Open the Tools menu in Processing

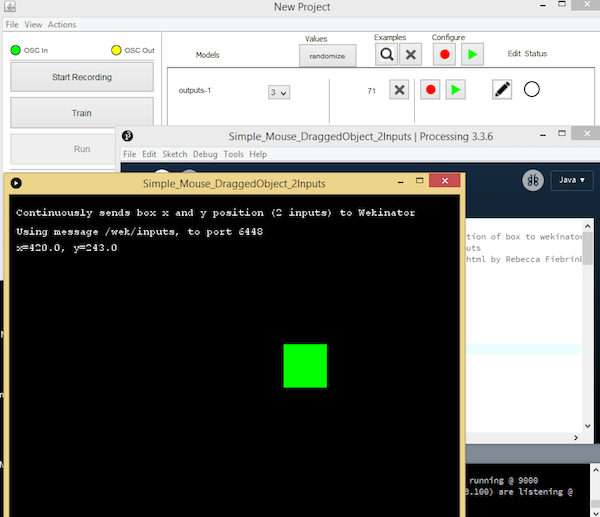tap(233, 154)
